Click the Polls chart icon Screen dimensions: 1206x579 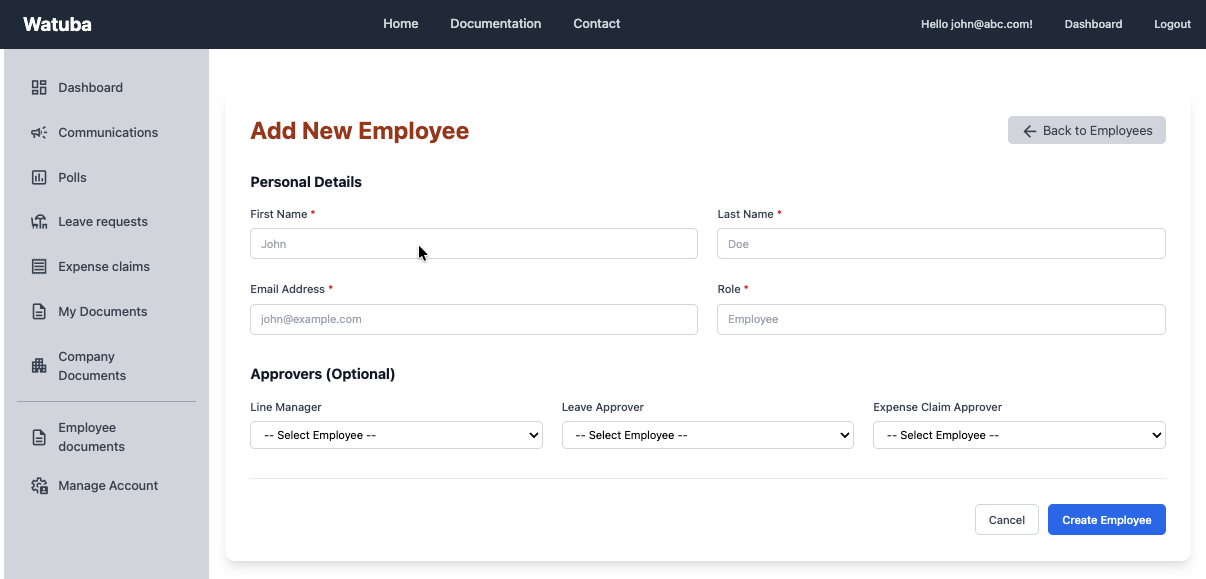pos(39,177)
